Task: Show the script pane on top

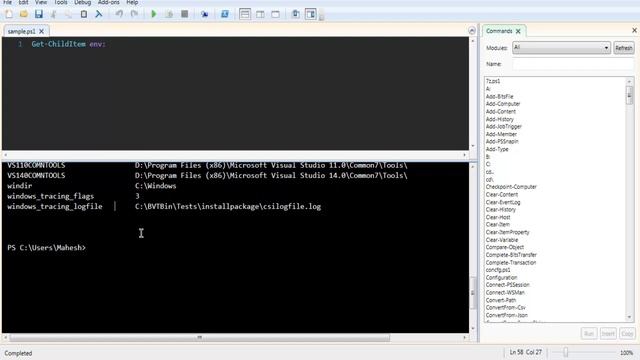Action: click(245, 14)
